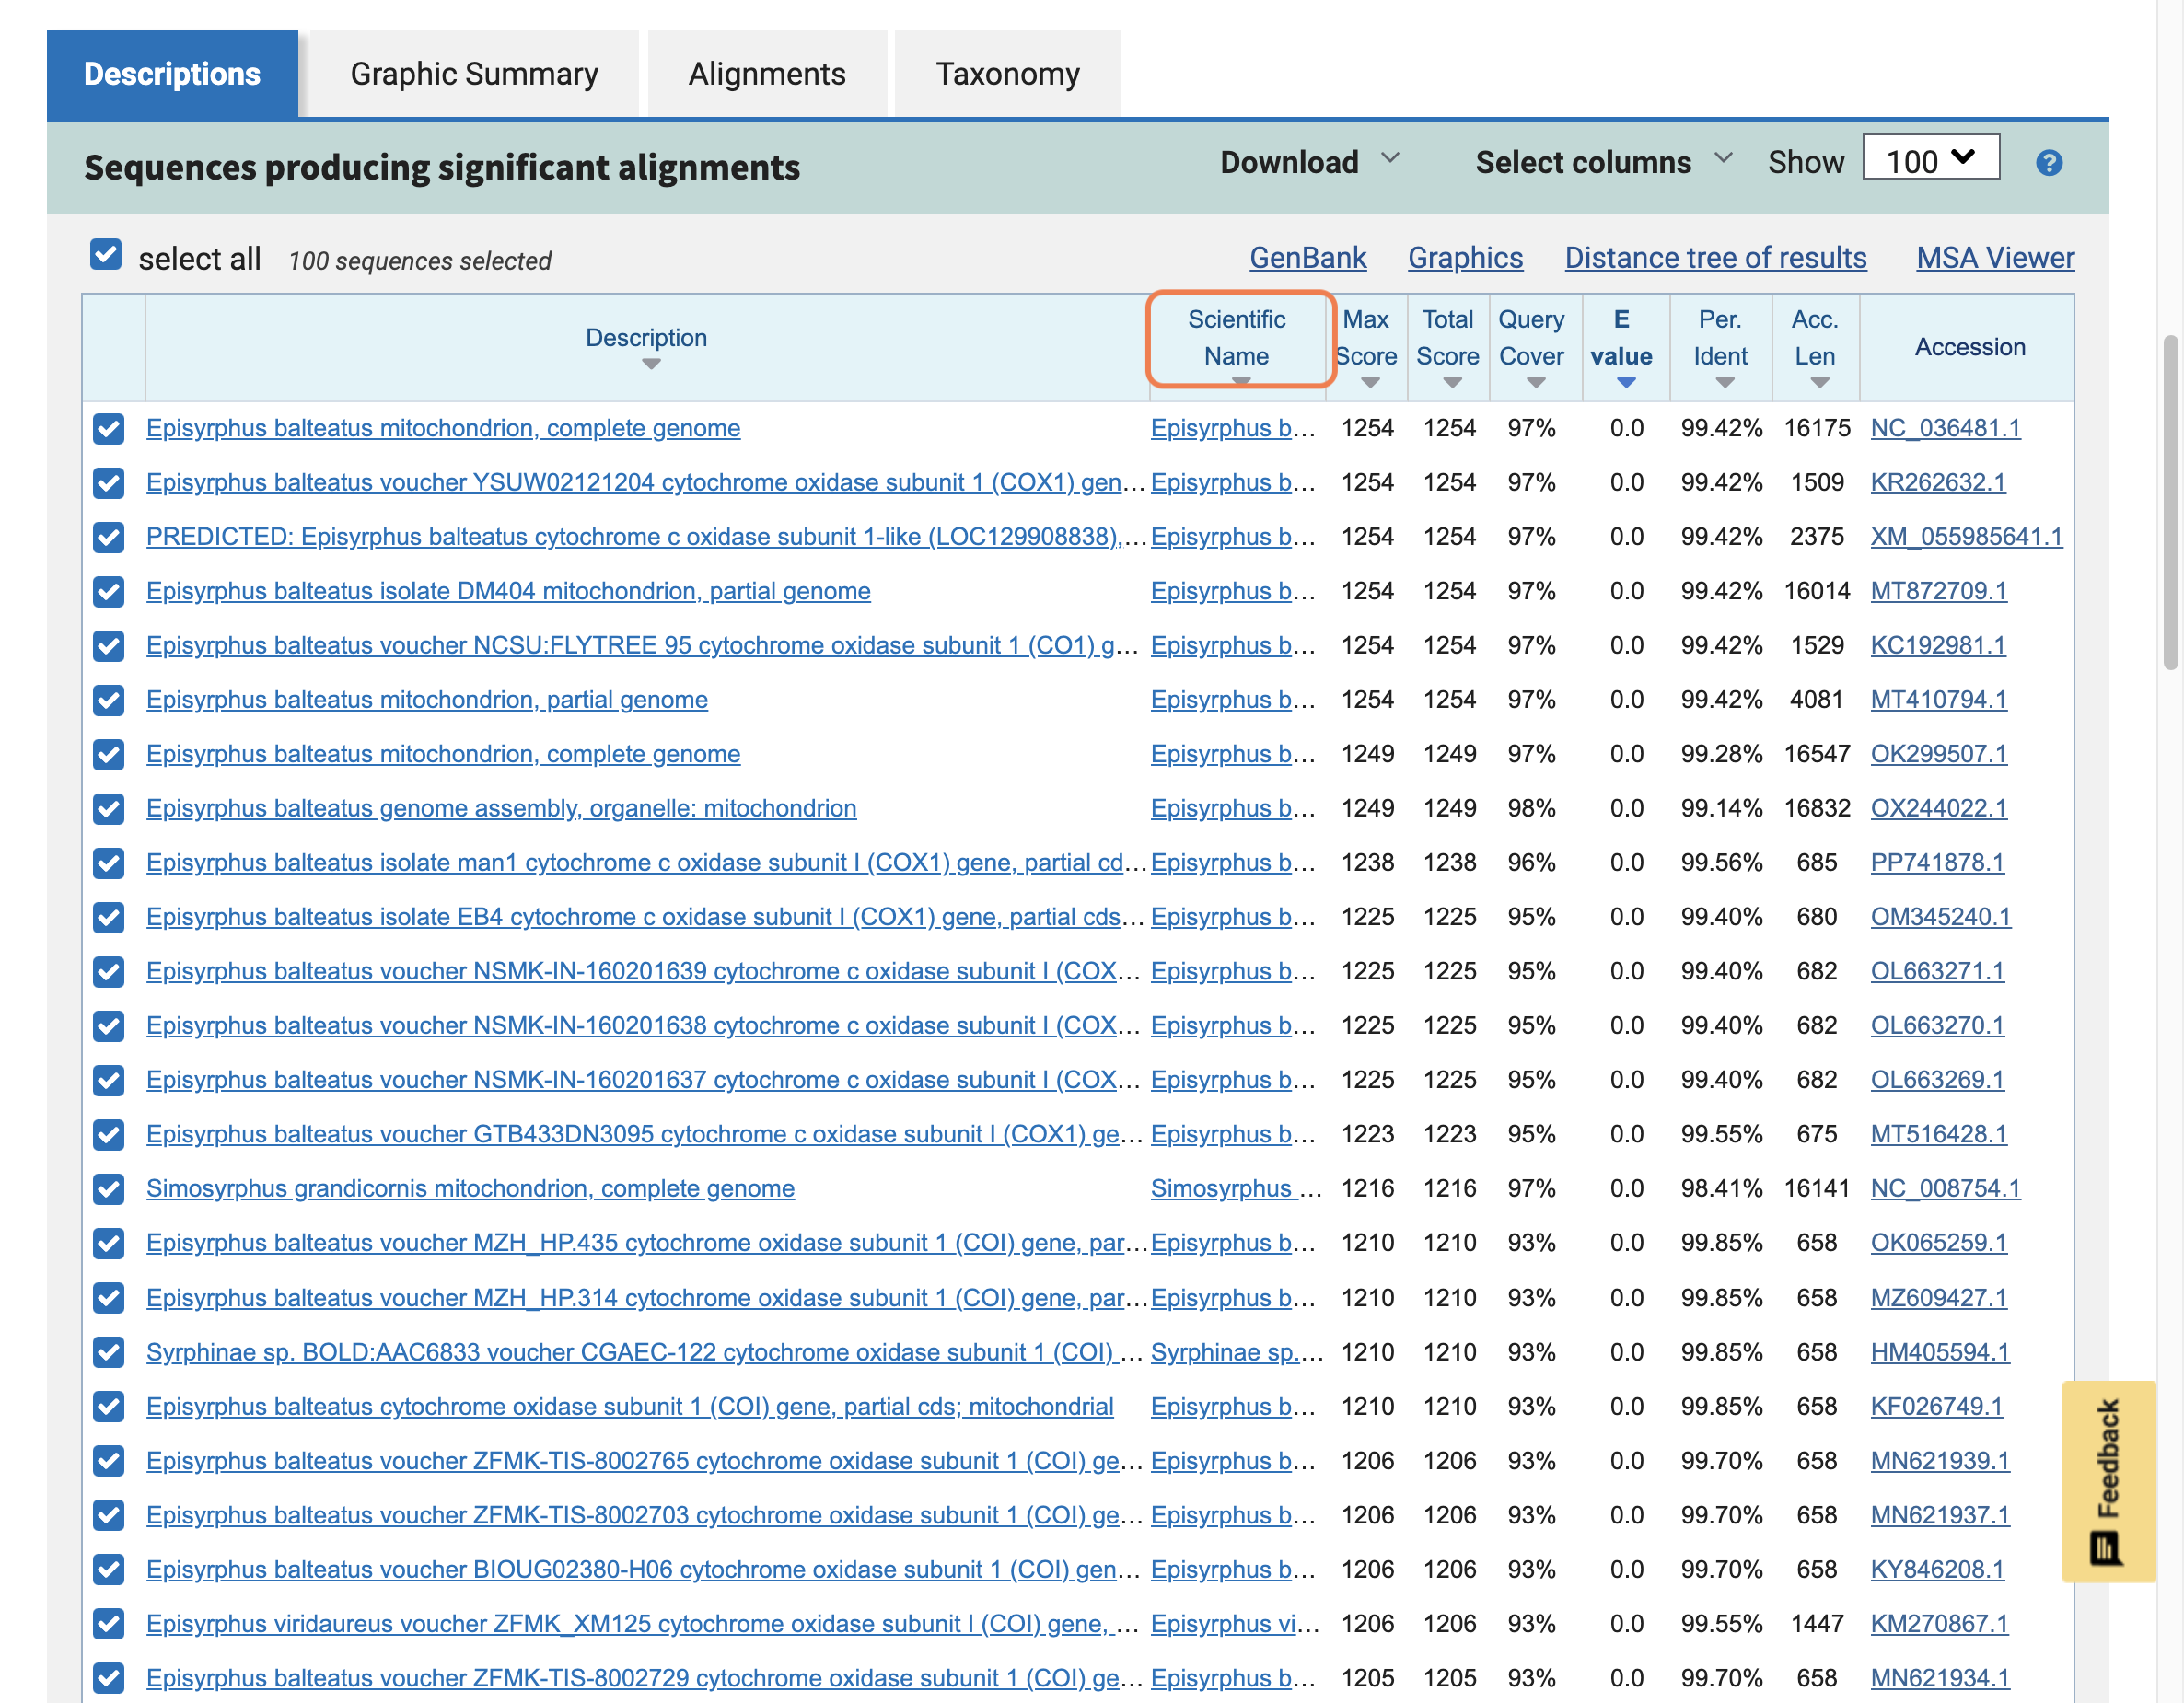The image size is (2184, 1703).
Task: Open Episyrphus balteatus isolate DM404 description
Action: coord(508,591)
